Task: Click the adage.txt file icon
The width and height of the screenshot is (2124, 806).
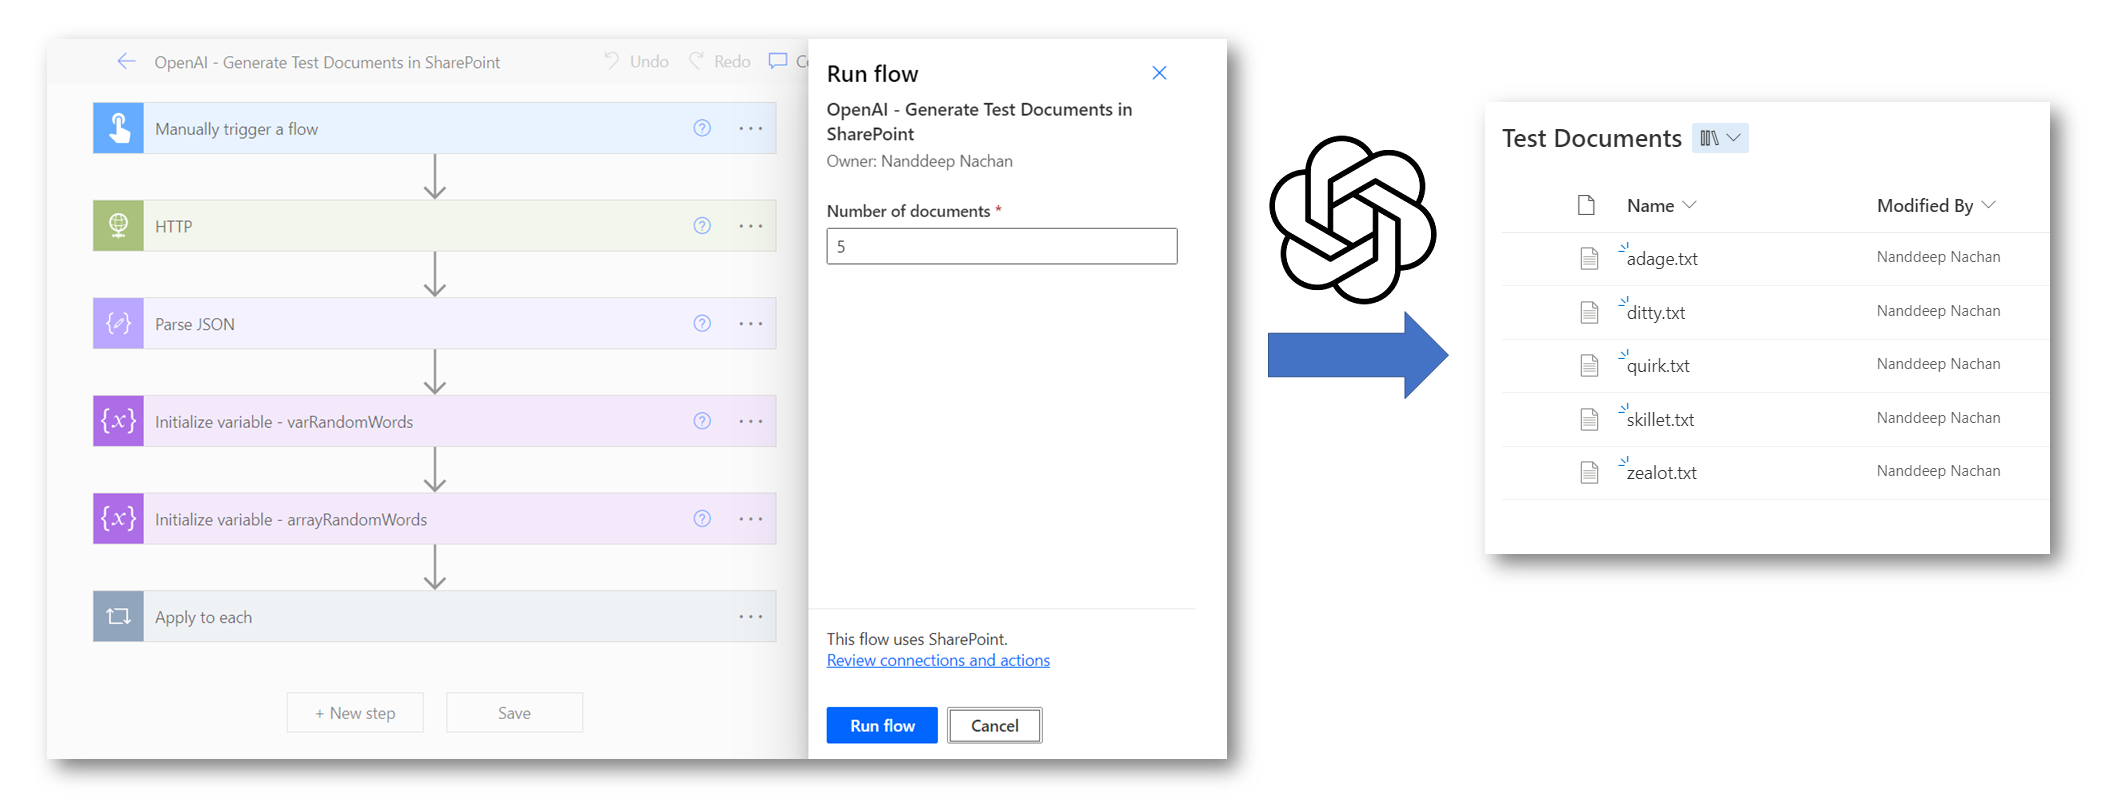Action: tap(1589, 259)
